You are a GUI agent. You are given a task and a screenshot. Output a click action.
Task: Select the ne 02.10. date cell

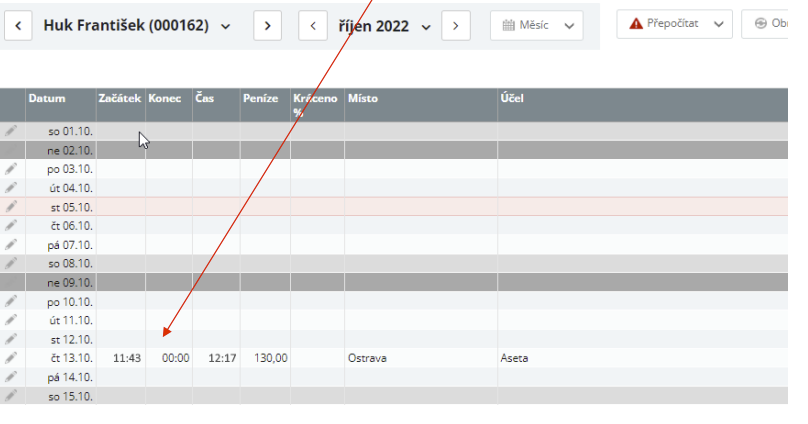click(x=61, y=150)
